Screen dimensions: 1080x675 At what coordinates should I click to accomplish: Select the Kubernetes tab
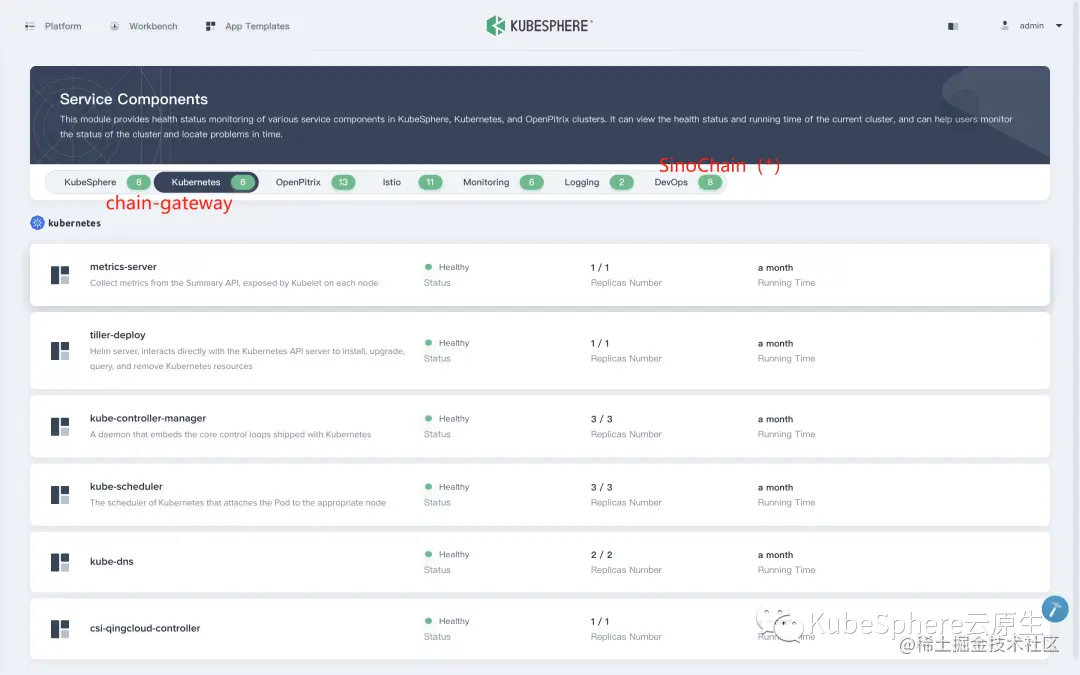click(x=206, y=183)
